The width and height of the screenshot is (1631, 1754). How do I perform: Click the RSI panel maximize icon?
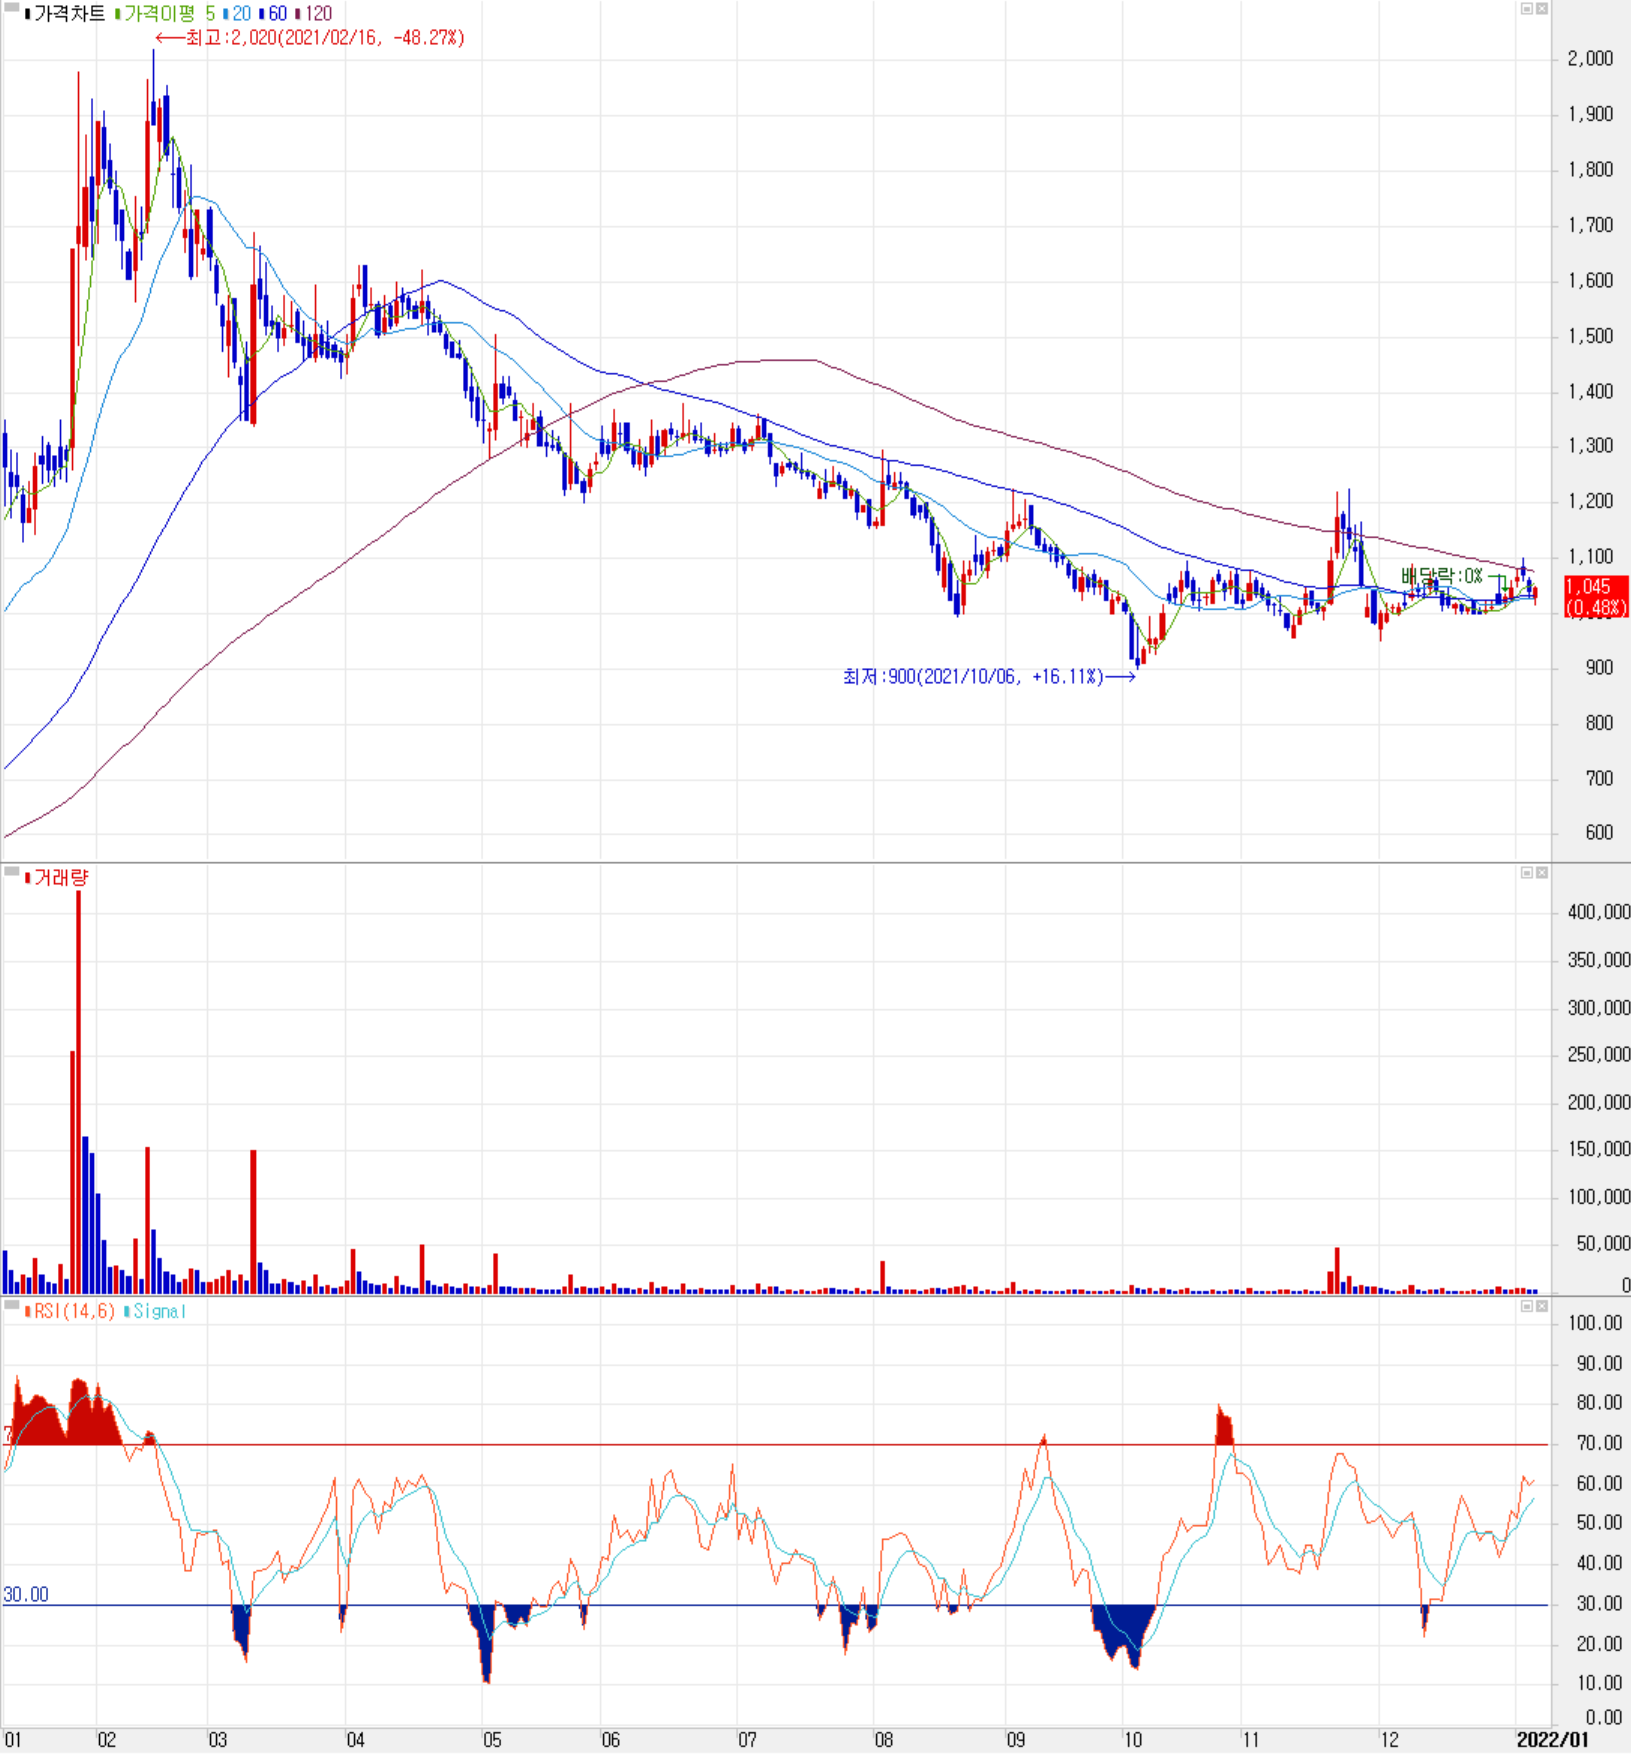[x=1526, y=1306]
